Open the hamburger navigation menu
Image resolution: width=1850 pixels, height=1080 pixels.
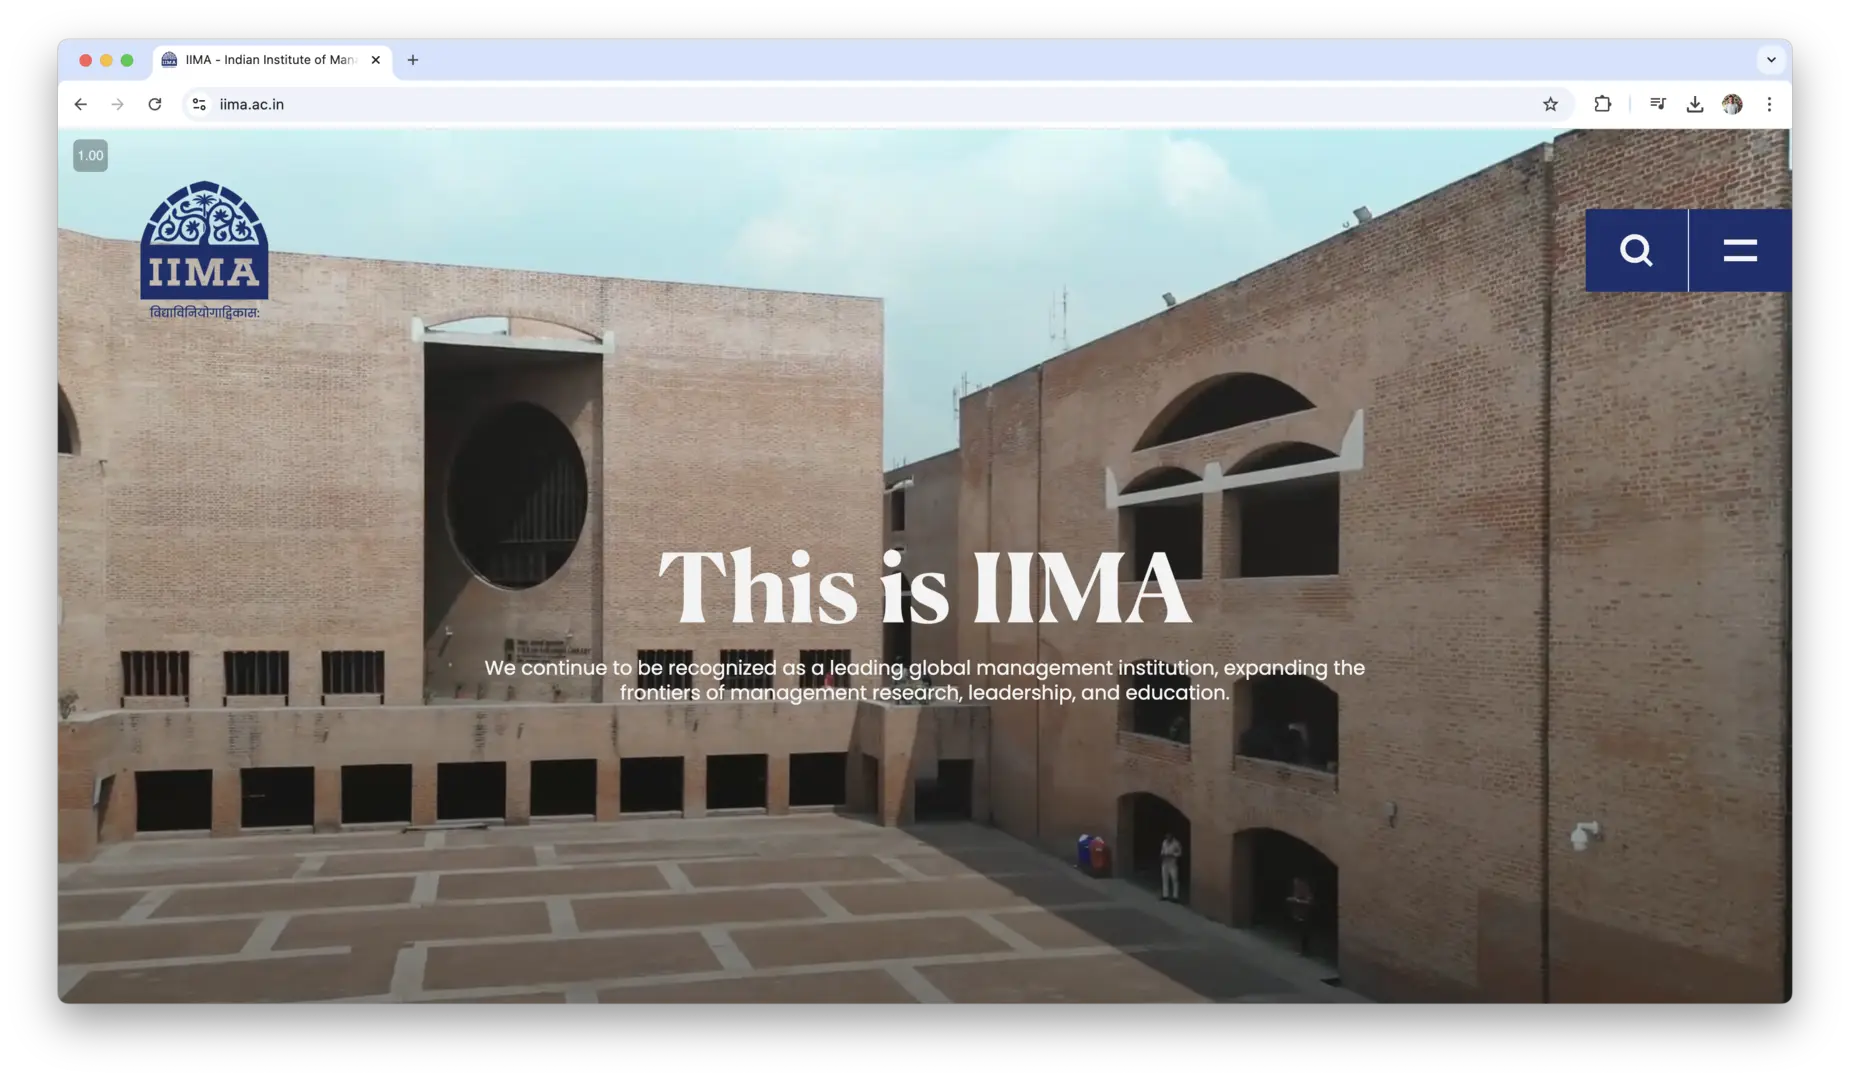click(1740, 250)
